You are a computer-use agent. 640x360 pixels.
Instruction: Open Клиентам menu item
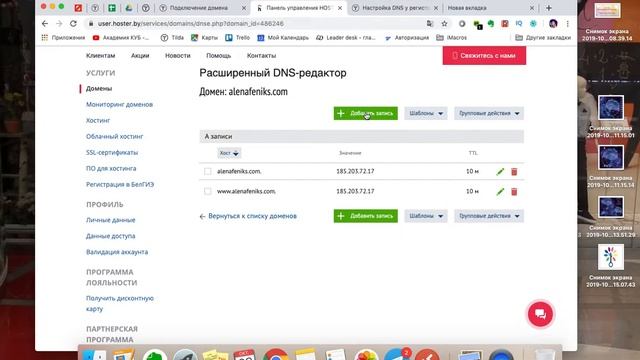(100, 56)
